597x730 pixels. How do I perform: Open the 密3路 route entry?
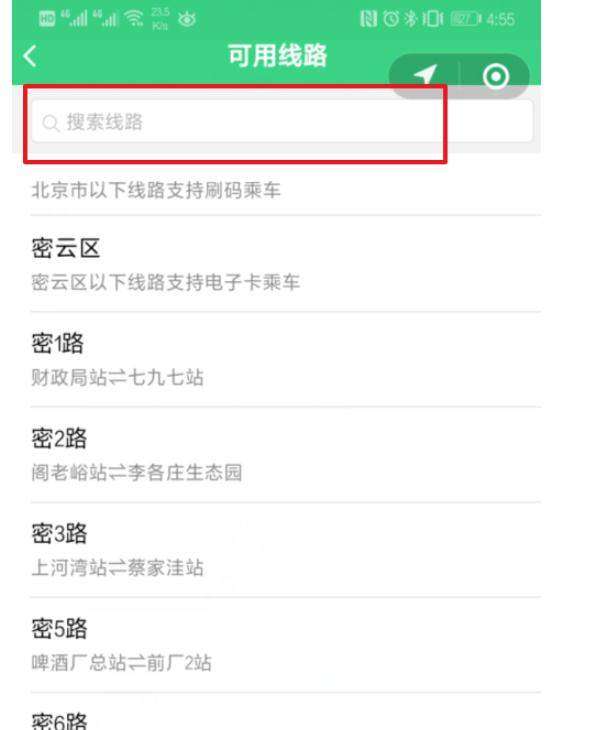pyautogui.click(x=285, y=550)
